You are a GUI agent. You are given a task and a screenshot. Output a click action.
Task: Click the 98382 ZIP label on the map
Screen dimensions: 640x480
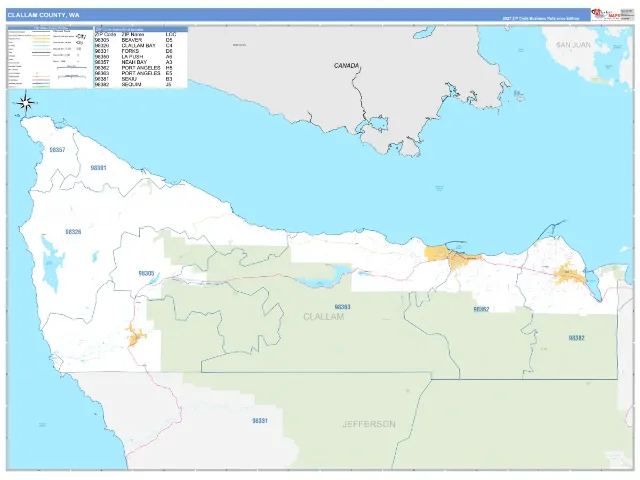576,338
